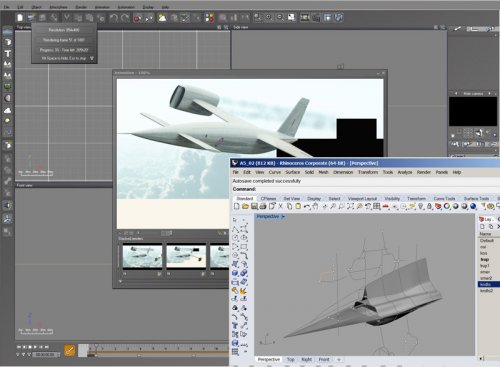500x367 pixels.
Task: Switch to the Right viewport tab
Action: [306, 360]
